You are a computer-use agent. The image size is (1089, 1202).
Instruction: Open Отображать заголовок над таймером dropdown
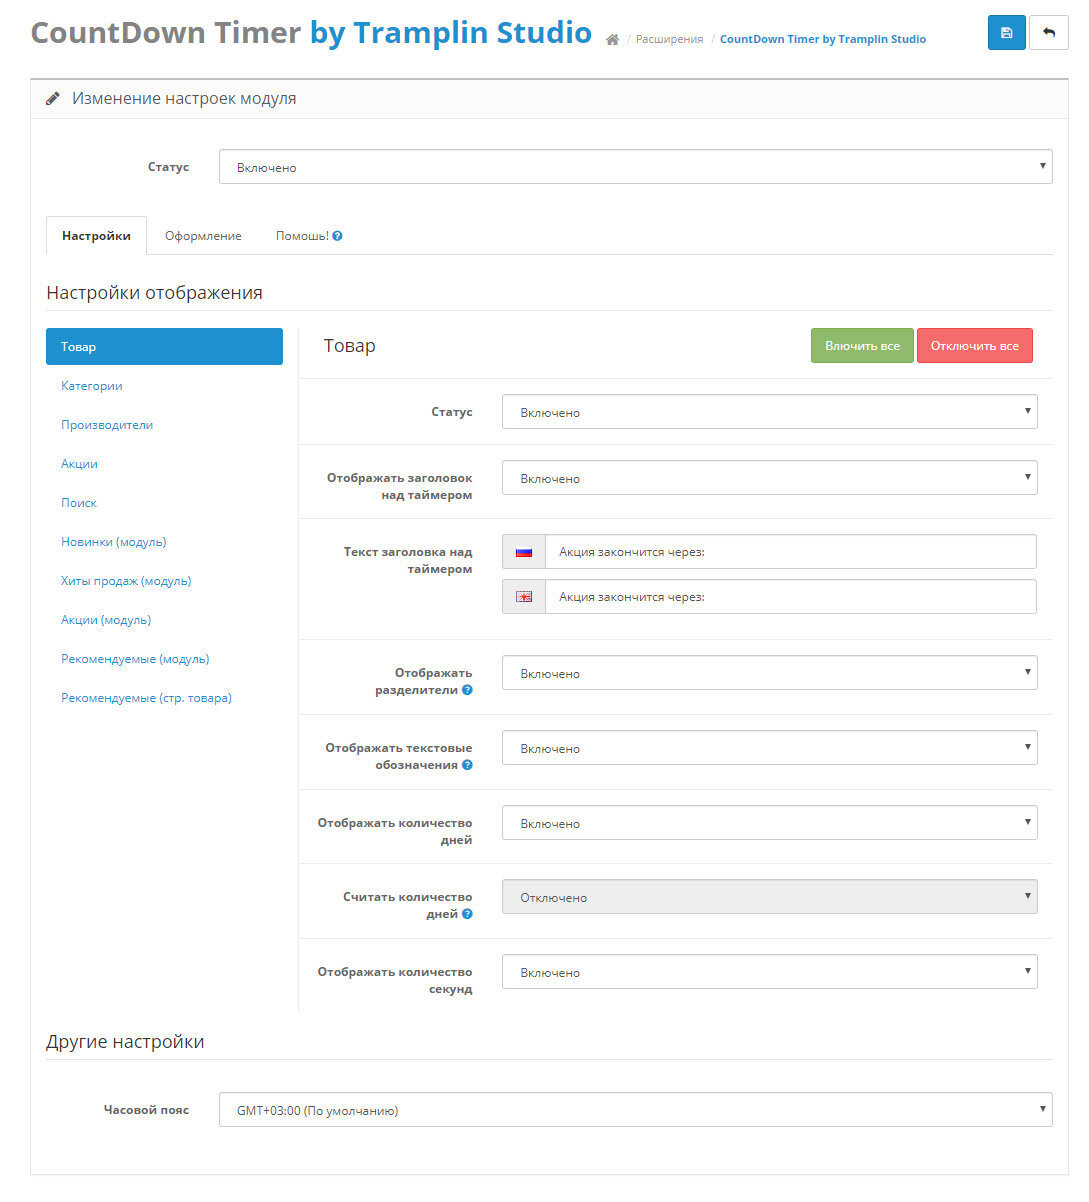(769, 478)
